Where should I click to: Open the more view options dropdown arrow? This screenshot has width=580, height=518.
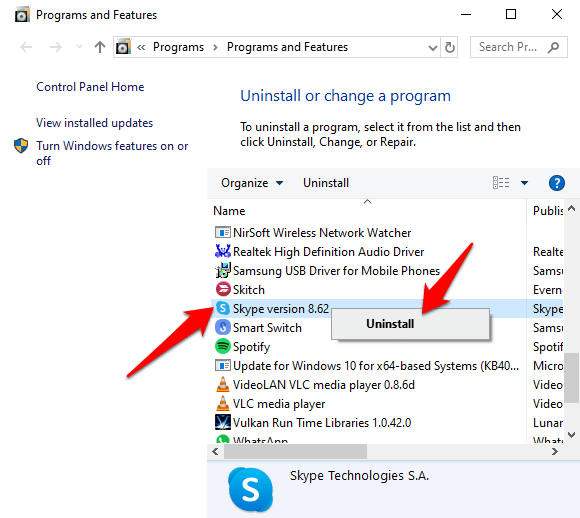coord(524,183)
